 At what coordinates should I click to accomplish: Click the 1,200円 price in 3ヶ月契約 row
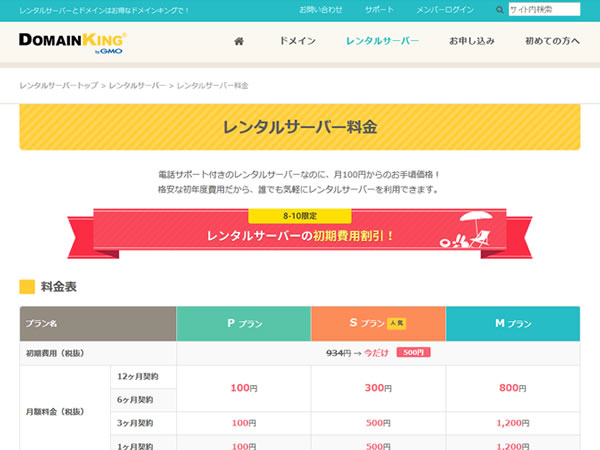pyautogui.click(x=513, y=423)
